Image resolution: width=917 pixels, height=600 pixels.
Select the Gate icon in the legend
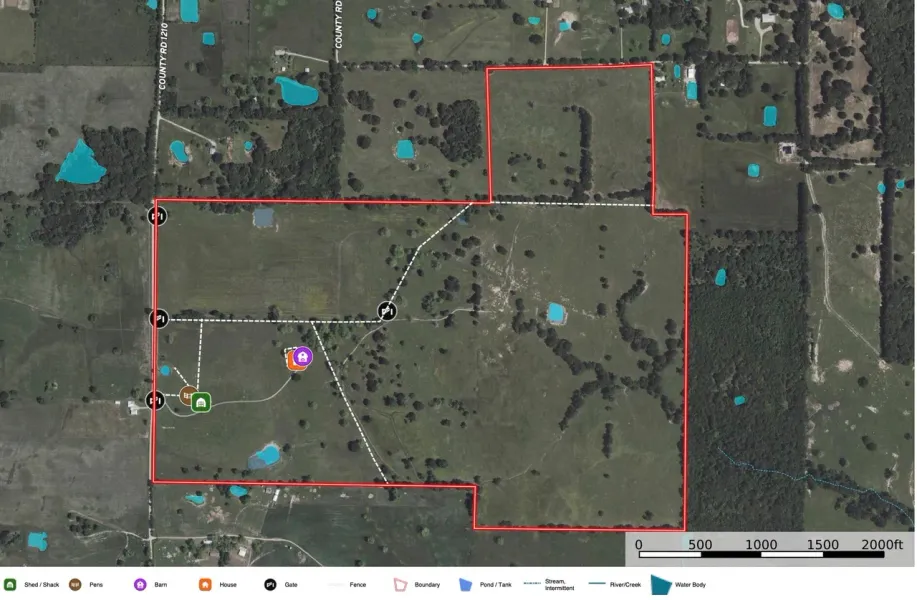pyautogui.click(x=270, y=585)
